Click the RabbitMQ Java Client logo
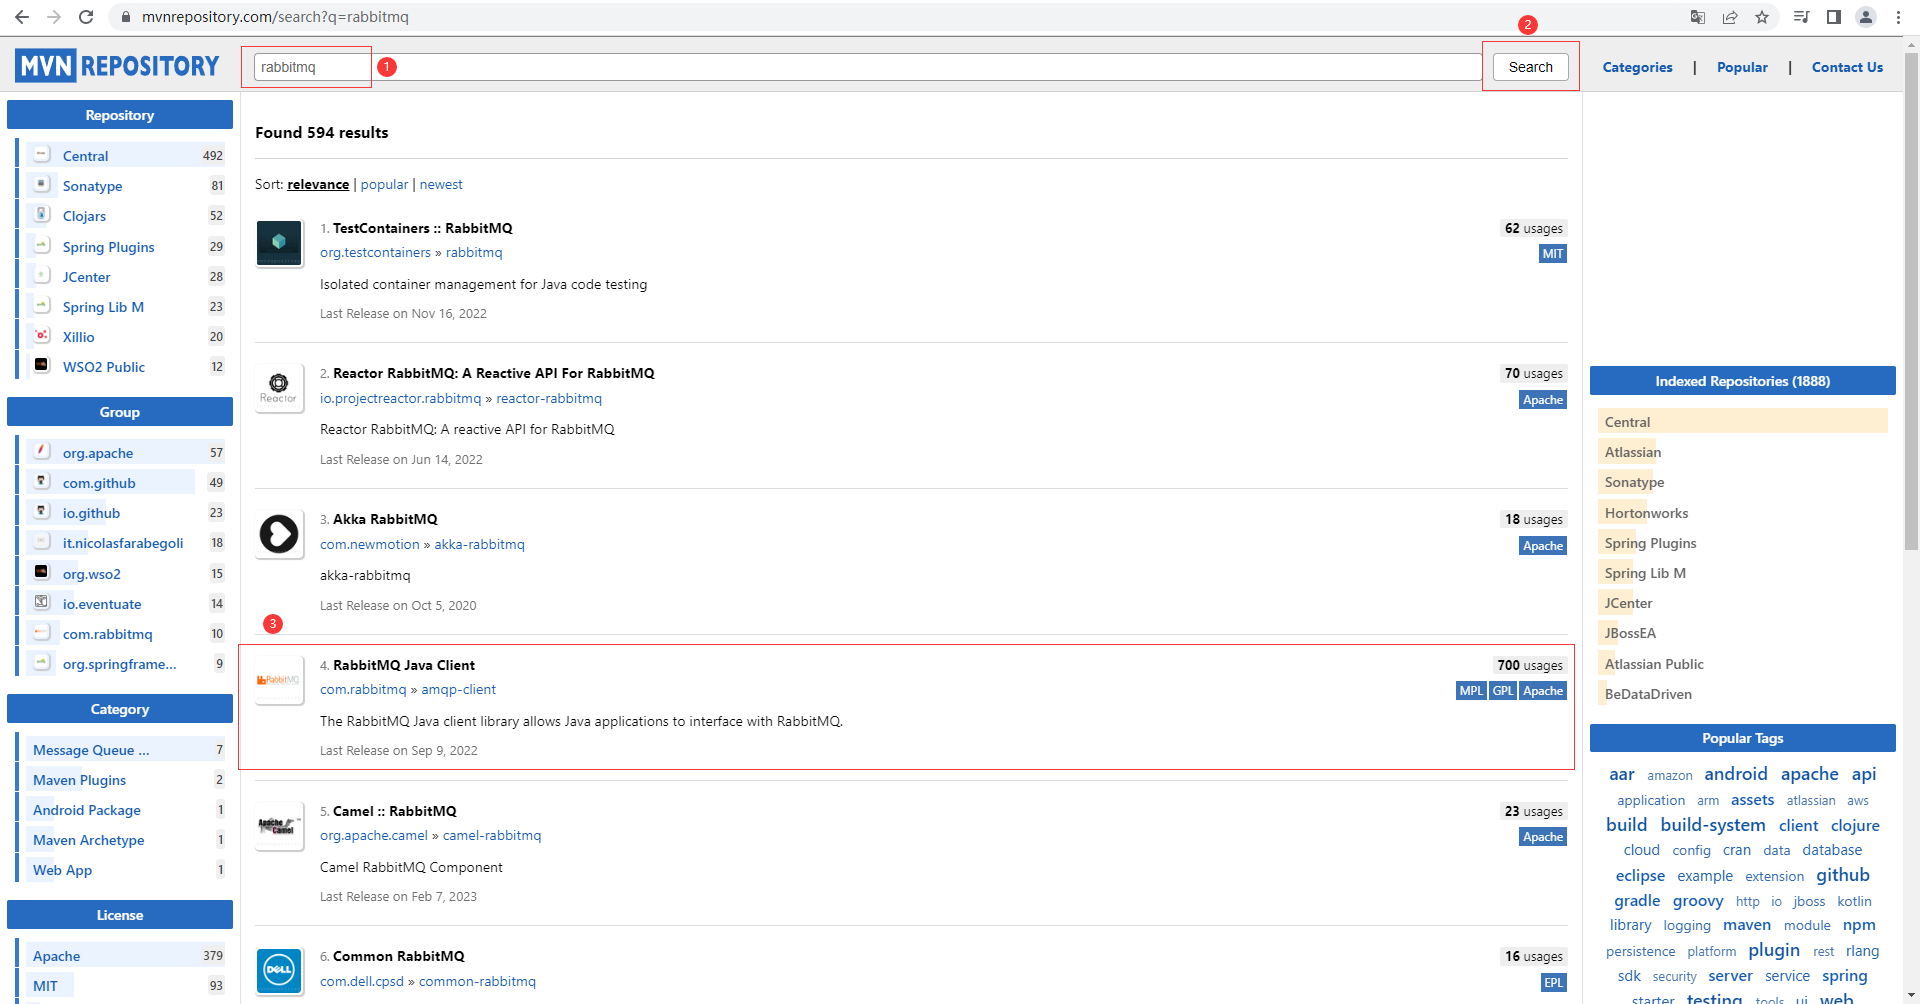Viewport: 1920px width, 1004px height. (x=279, y=680)
